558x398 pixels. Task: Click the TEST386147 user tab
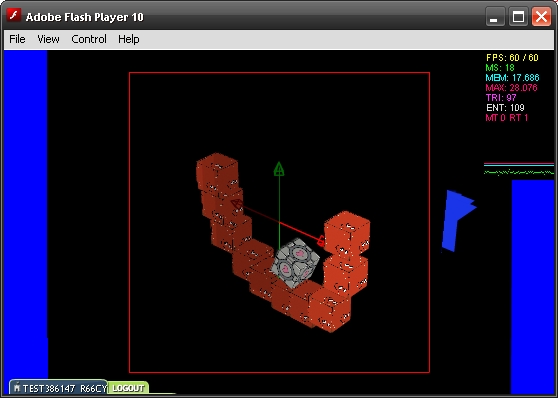pyautogui.click(x=58, y=388)
